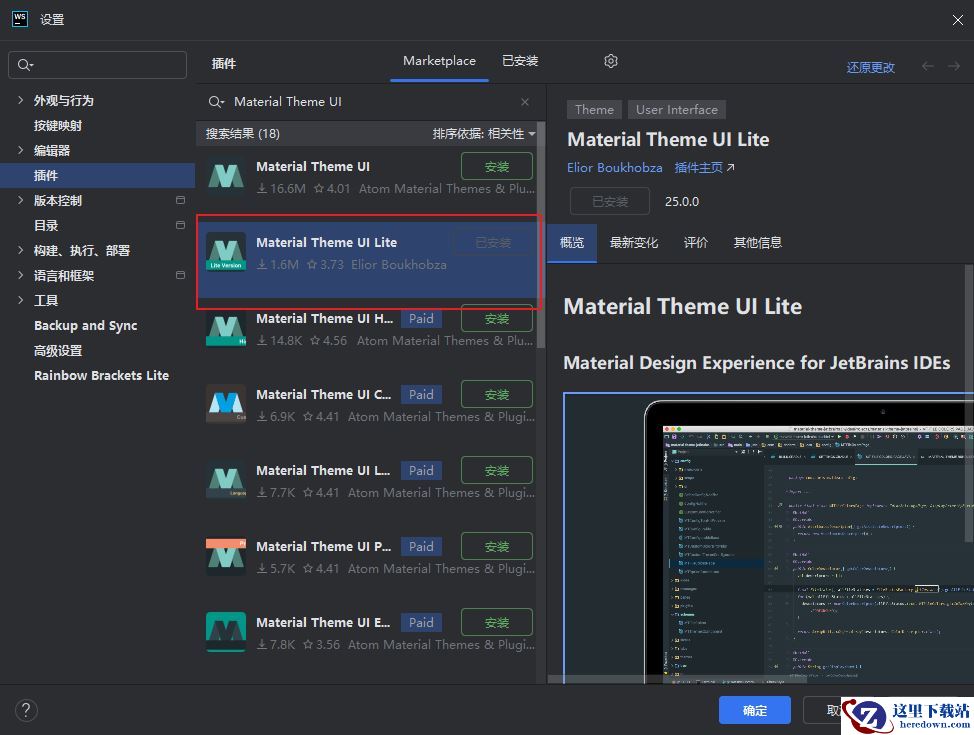Expand the 编辑器 settings group

click(x=20, y=150)
